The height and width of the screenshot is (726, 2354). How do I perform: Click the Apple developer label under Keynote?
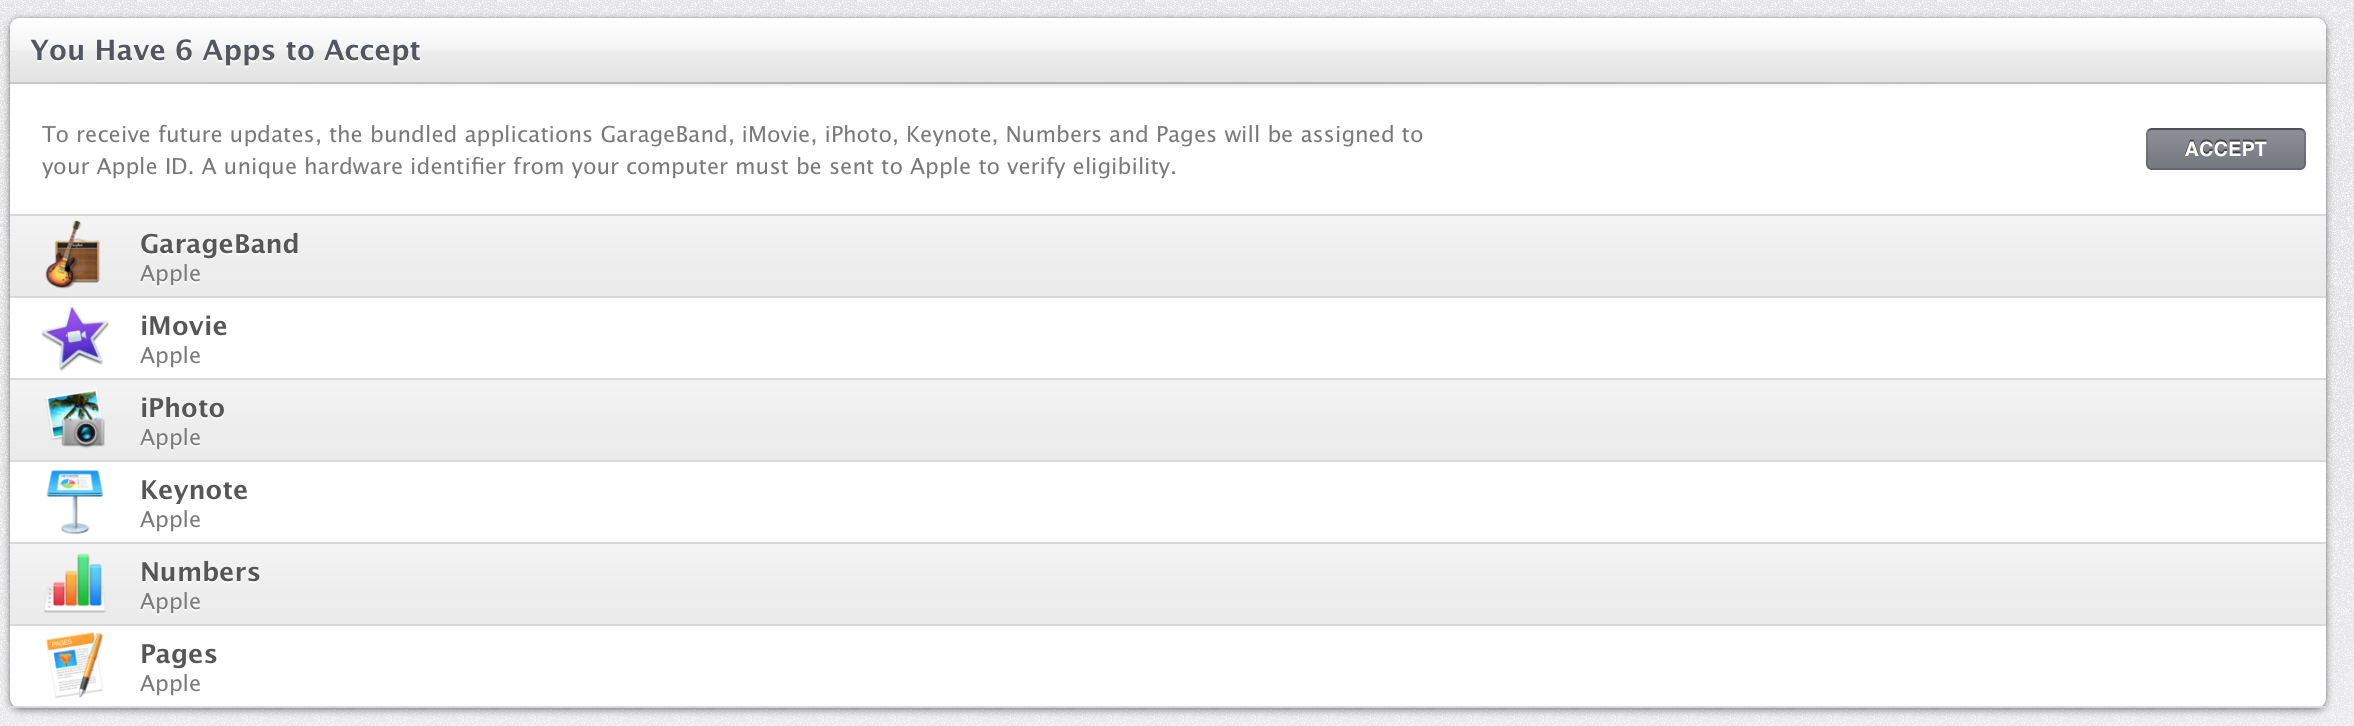click(x=170, y=520)
